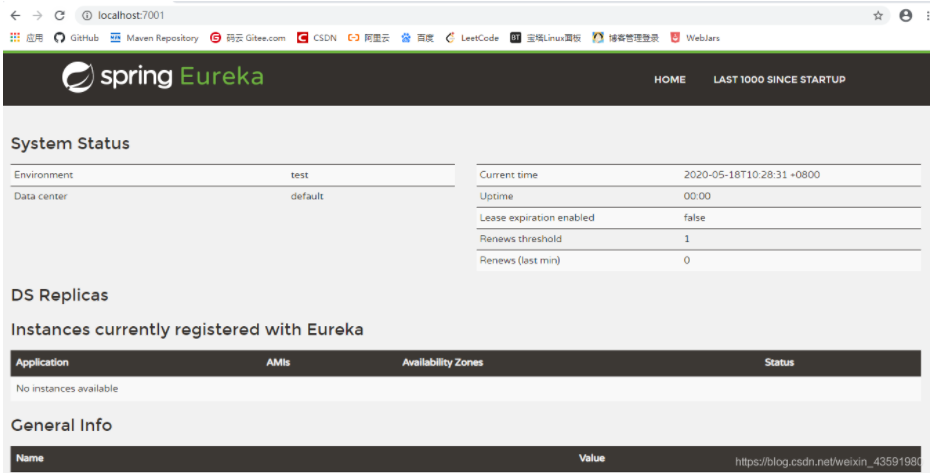Click the Status column header

779,363
